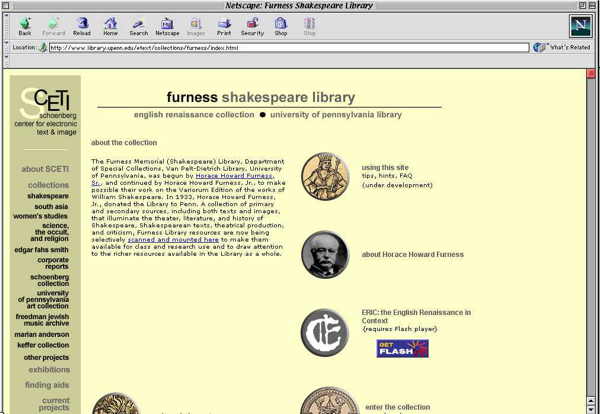Select south asia in the sidebar

[x=51, y=207]
